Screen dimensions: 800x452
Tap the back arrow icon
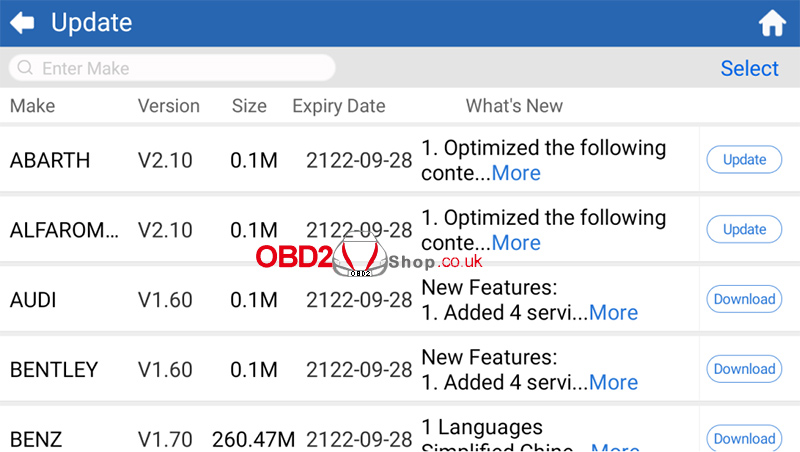point(22,23)
